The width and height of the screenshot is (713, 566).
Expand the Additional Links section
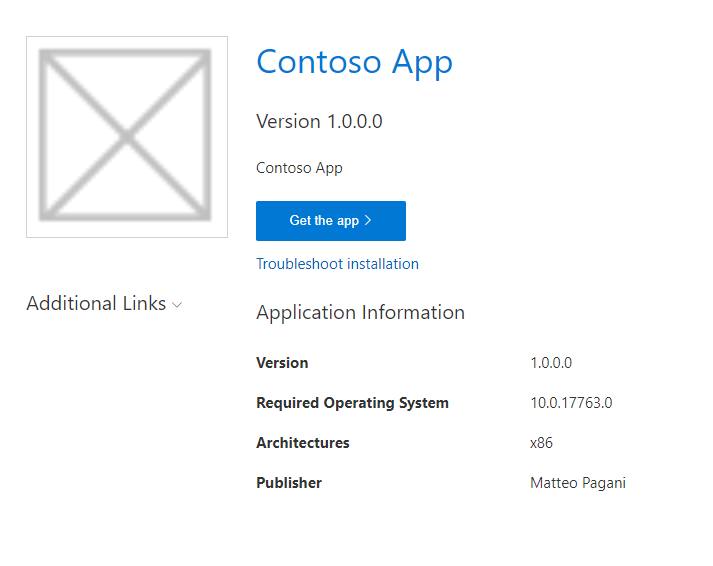[96, 304]
